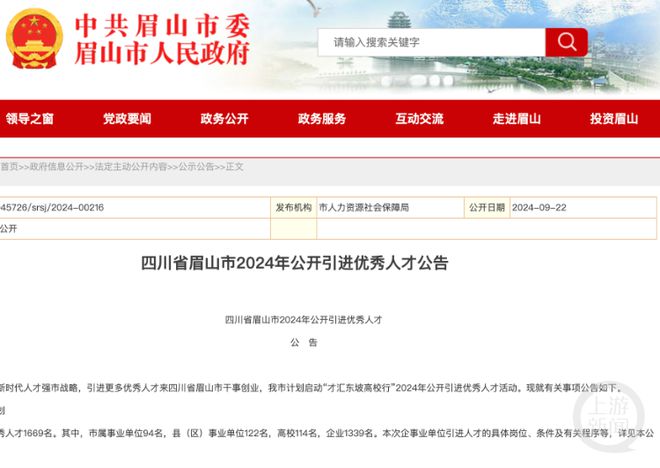Select the 政务服务 navigation item
Image resolution: width=660 pixels, height=468 pixels.
[322, 118]
